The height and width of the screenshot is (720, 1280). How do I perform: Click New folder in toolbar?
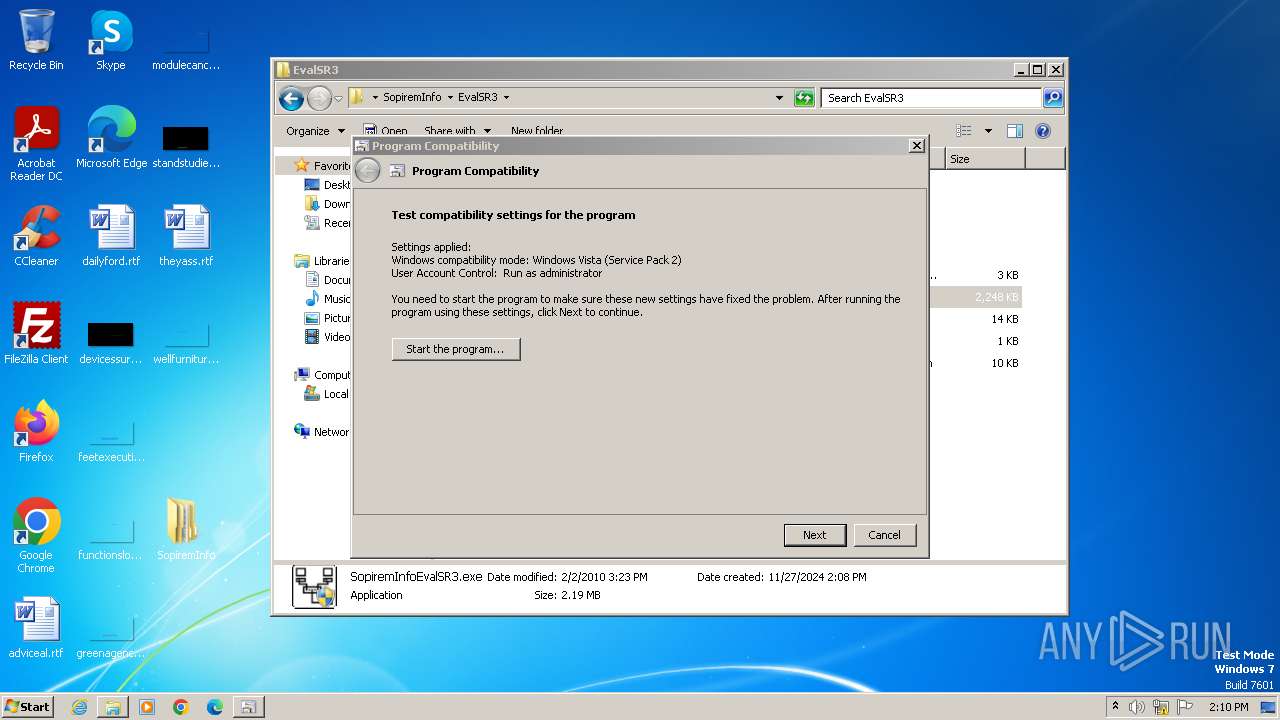click(537, 131)
